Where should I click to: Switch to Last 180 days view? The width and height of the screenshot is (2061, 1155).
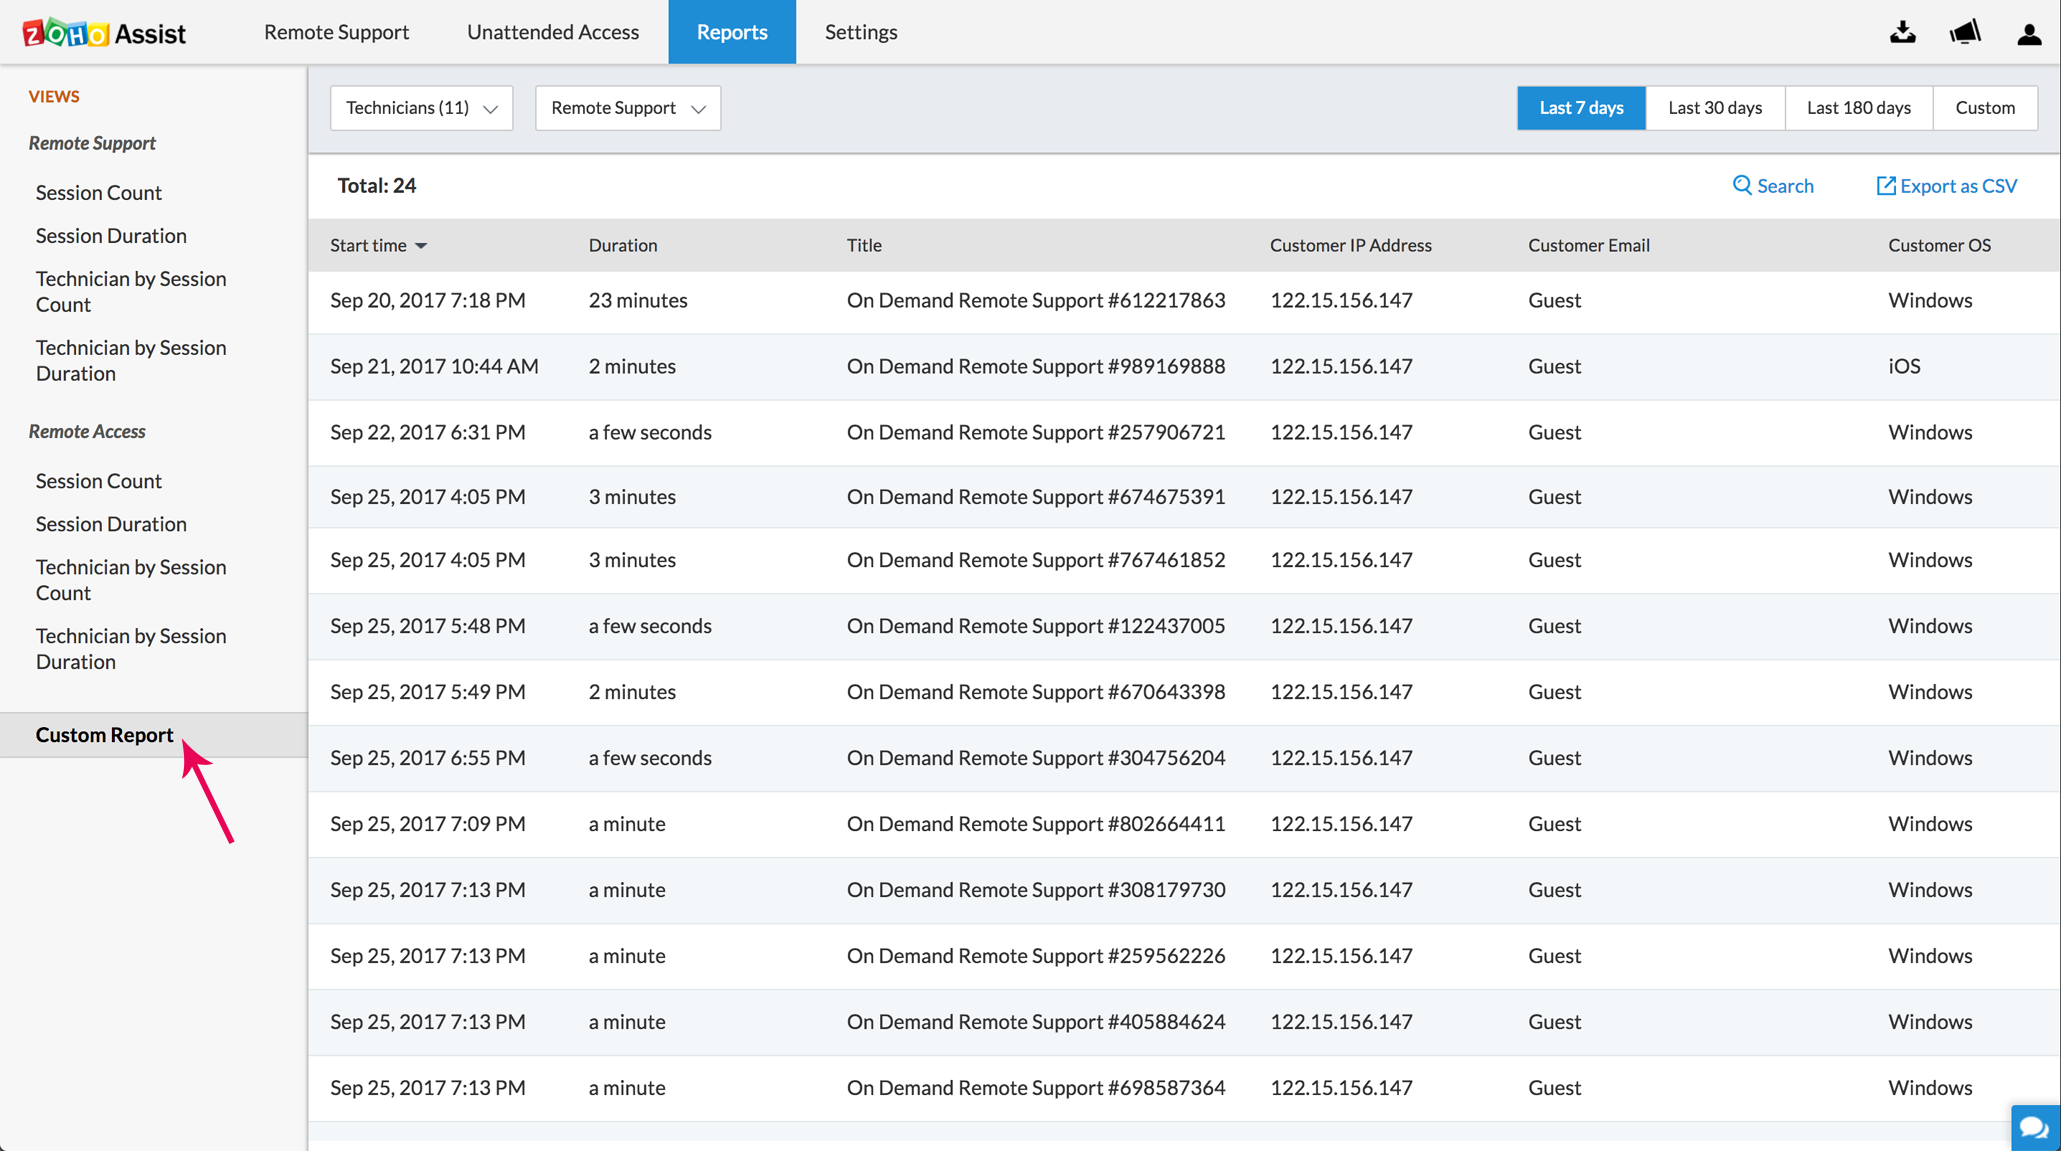1858,107
